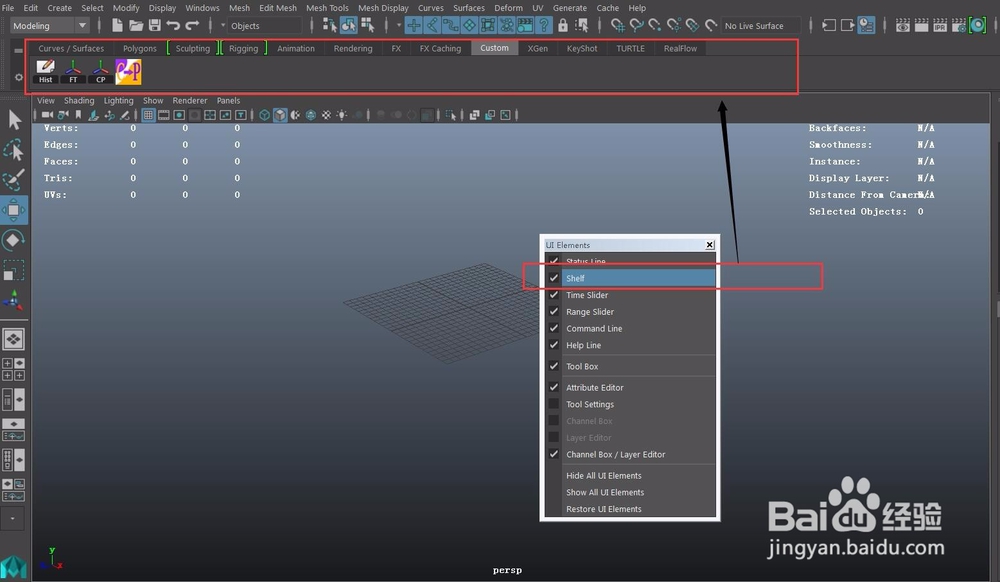
Task: Open the Windows menu
Action: tap(202, 8)
